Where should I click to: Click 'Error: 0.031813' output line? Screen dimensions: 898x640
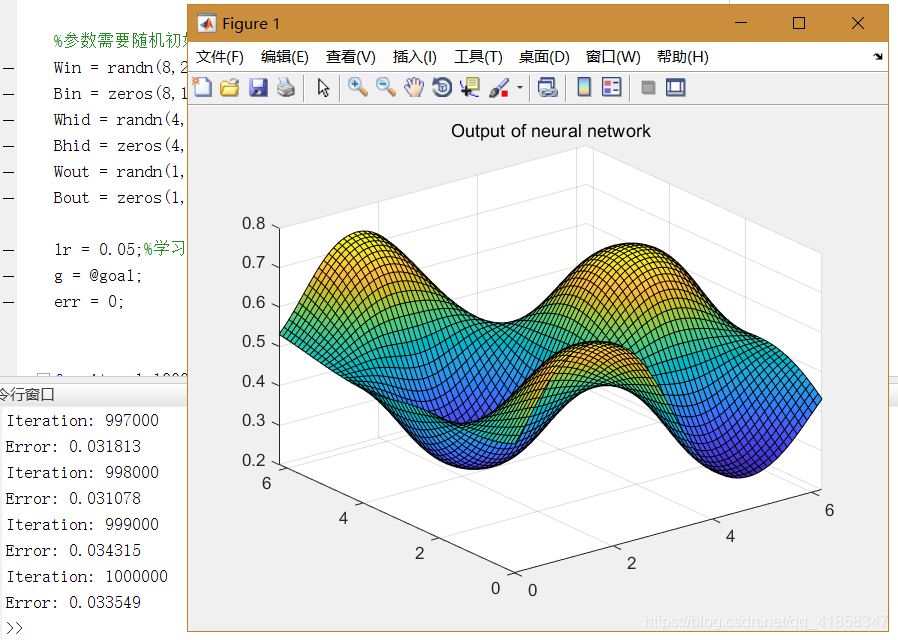73,447
